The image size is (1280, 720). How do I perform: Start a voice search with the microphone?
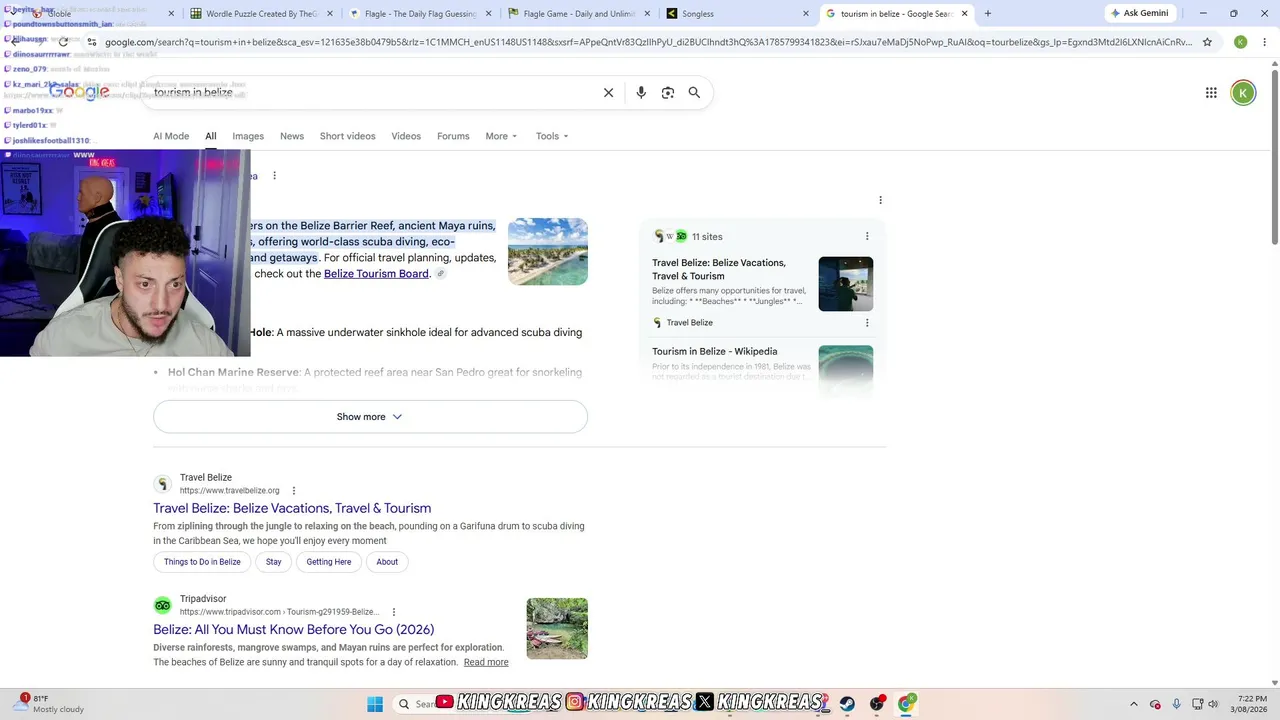pyautogui.click(x=641, y=93)
